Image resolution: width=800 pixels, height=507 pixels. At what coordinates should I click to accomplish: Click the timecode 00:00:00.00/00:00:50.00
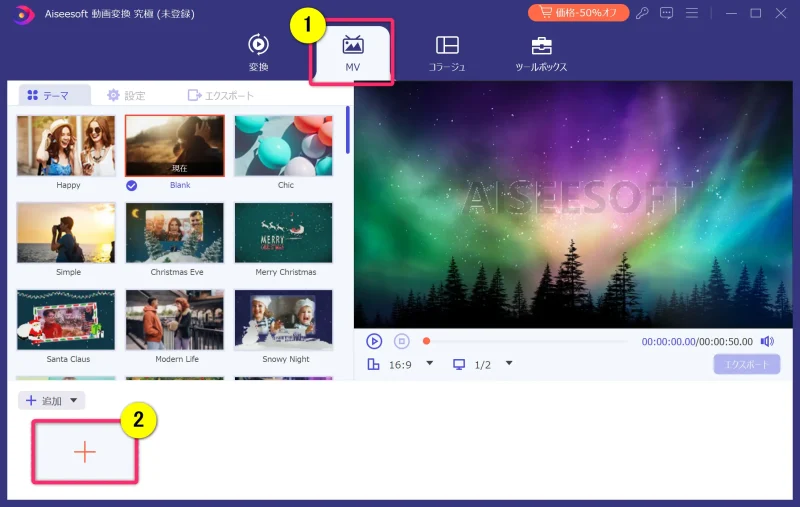697,342
